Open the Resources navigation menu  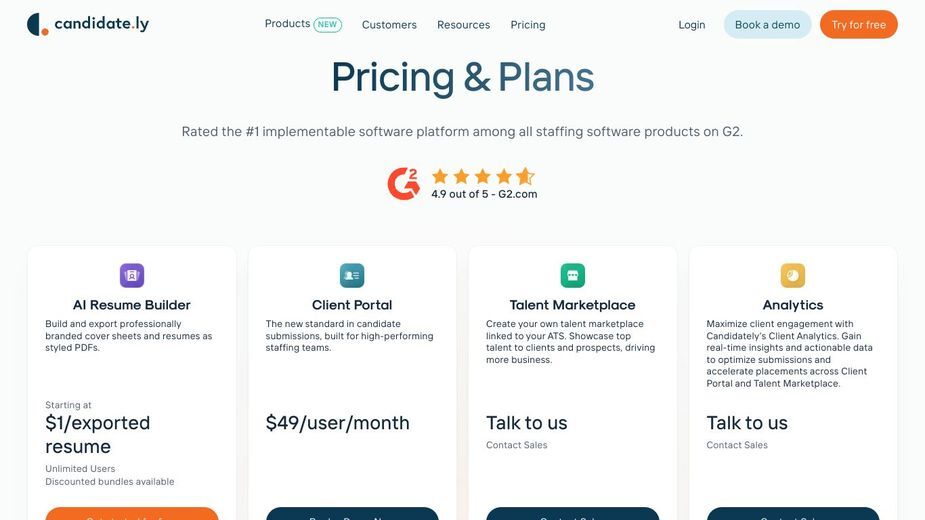point(464,25)
